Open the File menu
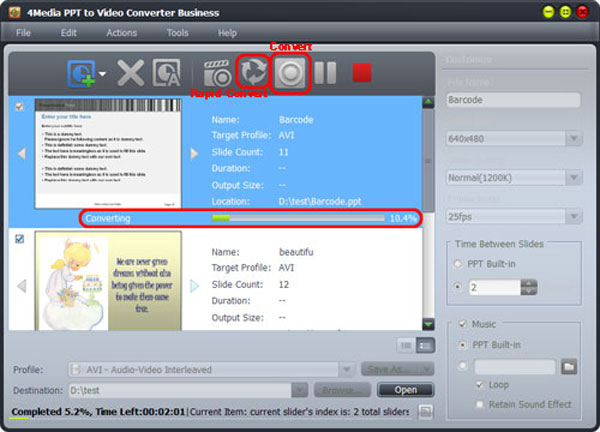600x432 pixels. click(x=23, y=33)
